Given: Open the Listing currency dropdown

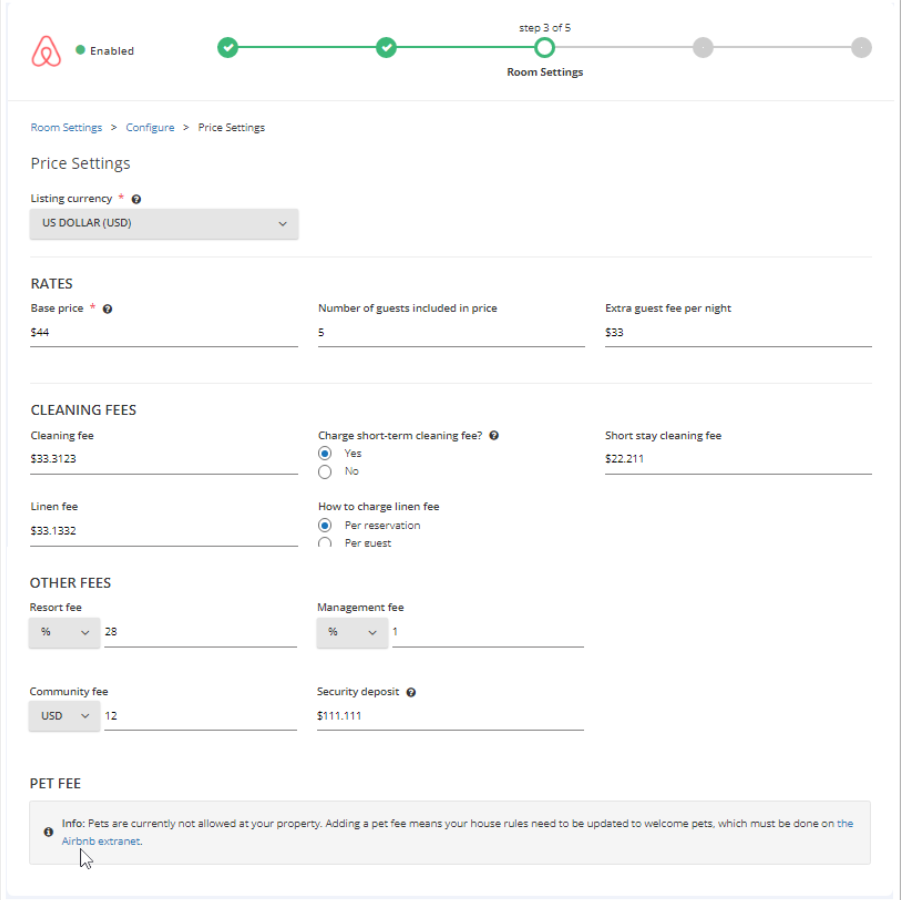Looking at the screenshot, I should (x=164, y=224).
